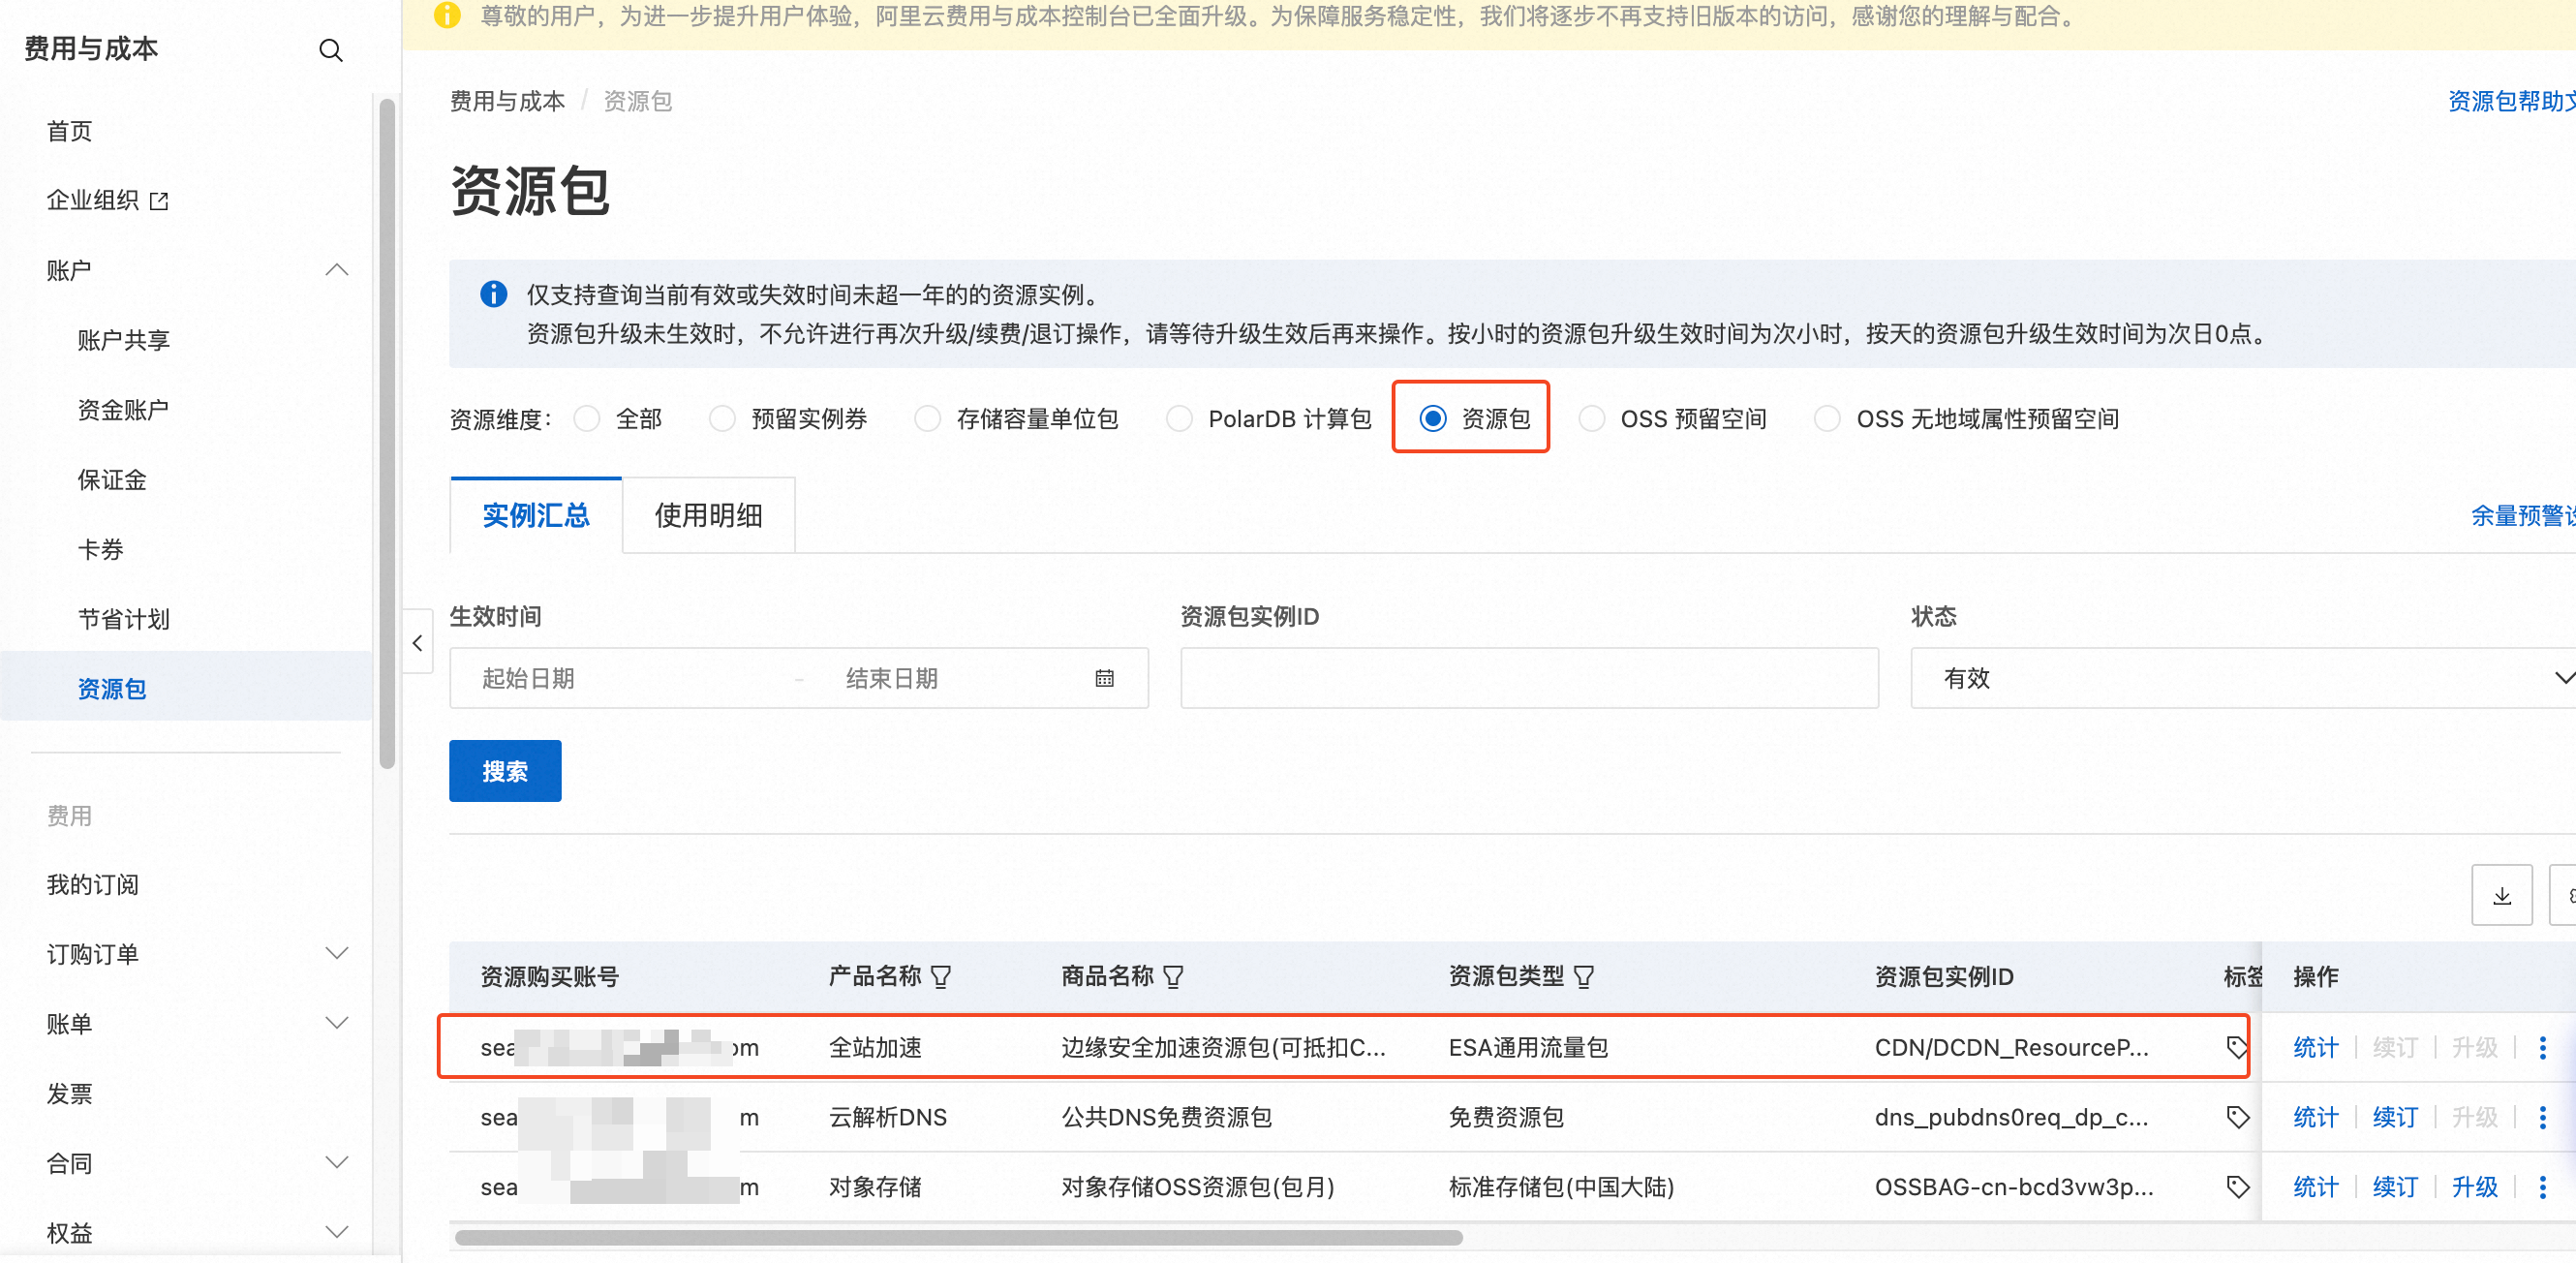Click the filter icon beside 商品名称
Screen dimensions: 2576x1263
(x=1174, y=976)
